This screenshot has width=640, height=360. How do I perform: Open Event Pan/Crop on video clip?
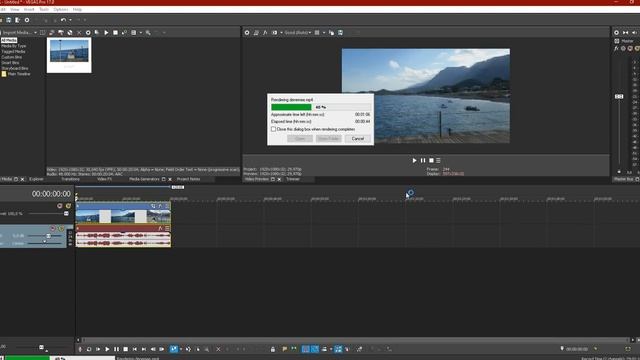click(x=153, y=206)
